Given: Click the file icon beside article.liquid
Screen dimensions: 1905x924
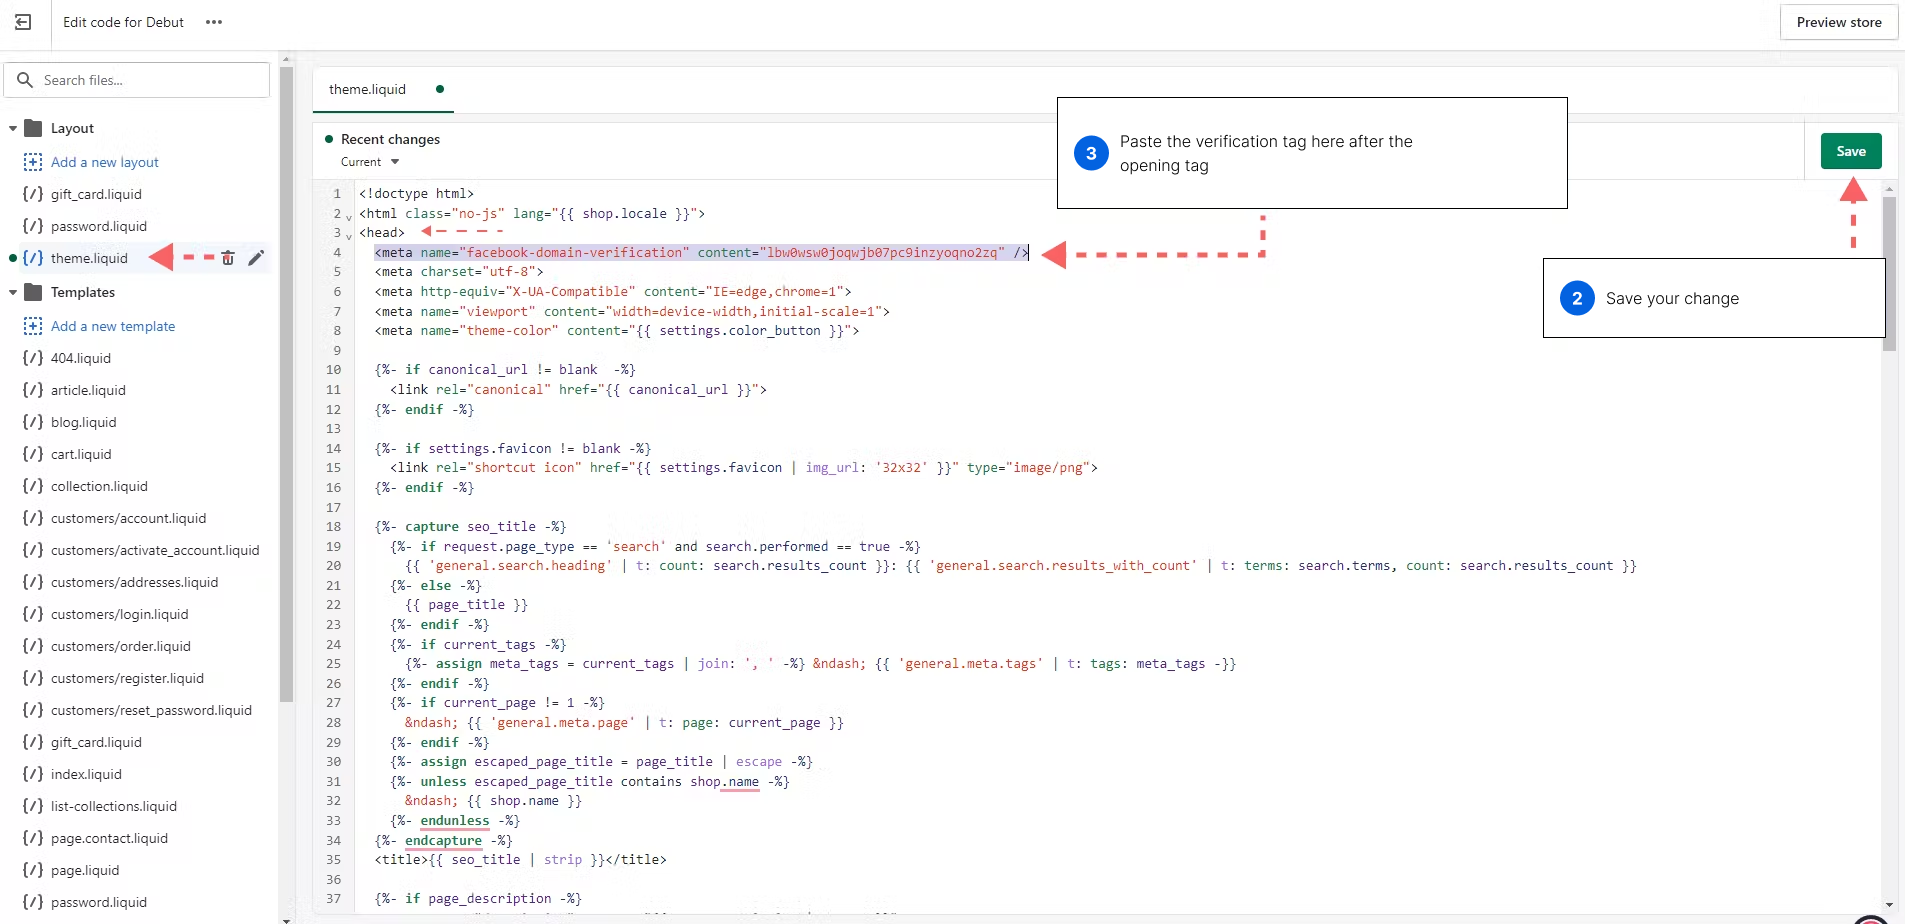Looking at the screenshot, I should click(x=33, y=390).
